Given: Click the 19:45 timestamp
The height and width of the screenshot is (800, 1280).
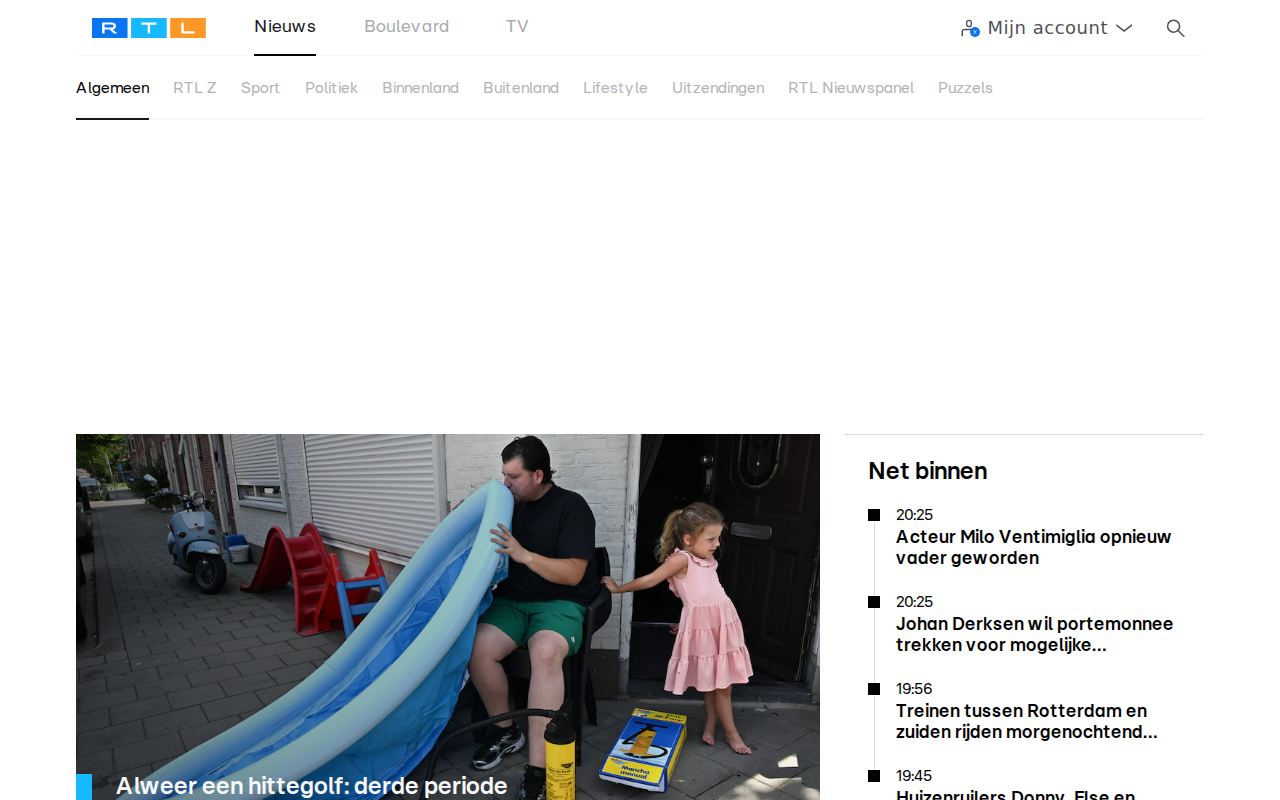Looking at the screenshot, I should pos(914,776).
